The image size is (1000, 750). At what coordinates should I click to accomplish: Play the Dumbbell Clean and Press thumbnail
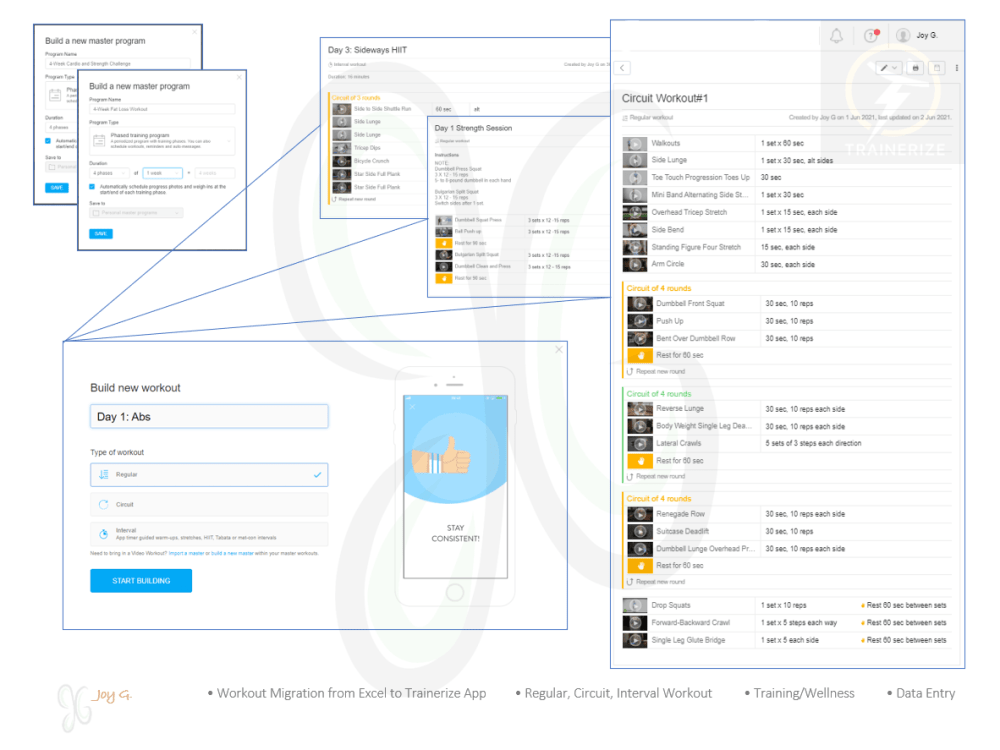pos(444,267)
